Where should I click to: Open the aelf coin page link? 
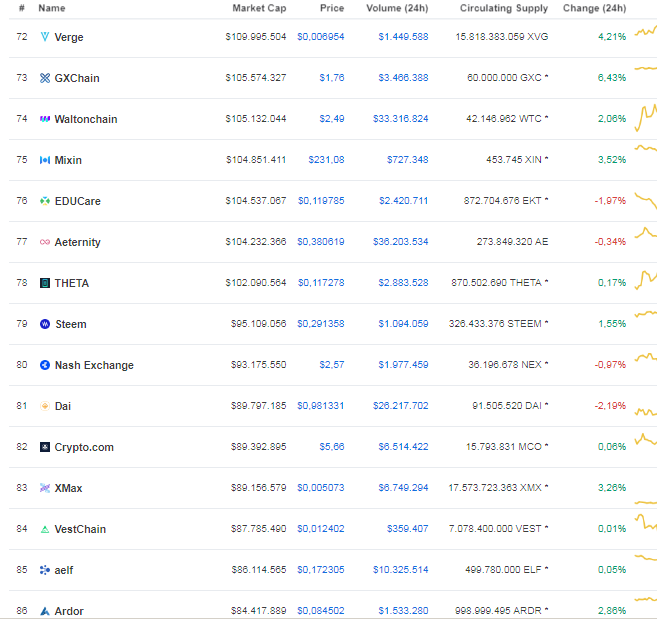tap(64, 571)
